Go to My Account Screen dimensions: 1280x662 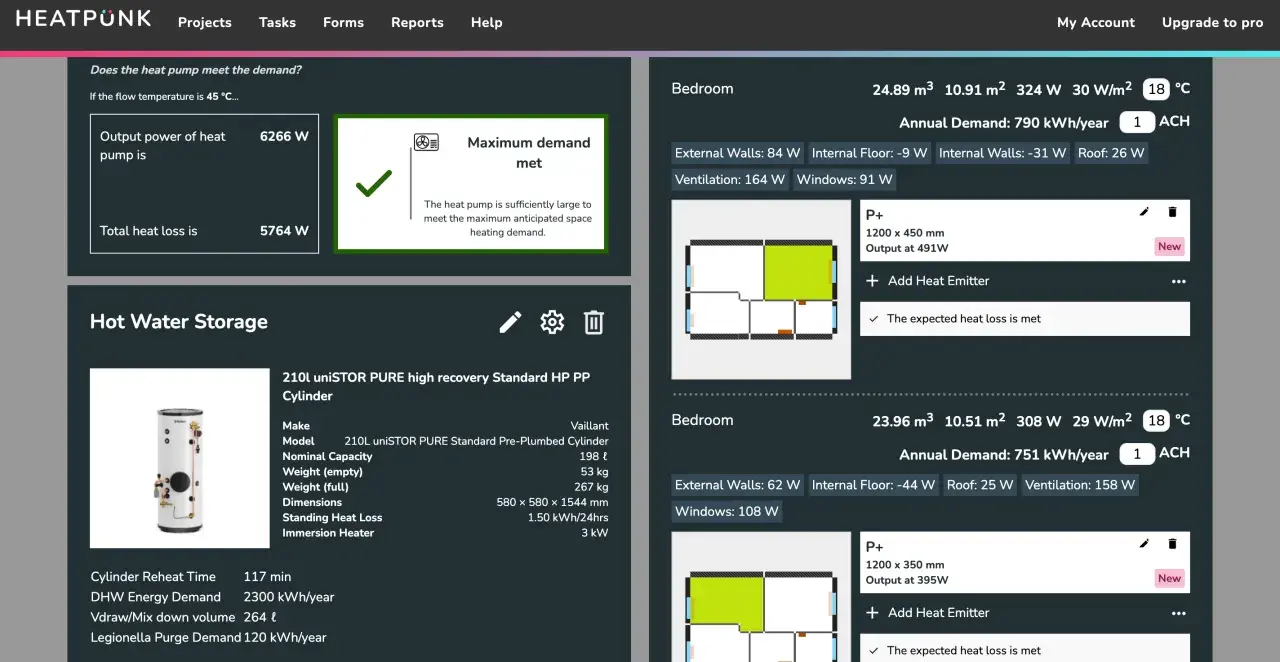[1096, 22]
